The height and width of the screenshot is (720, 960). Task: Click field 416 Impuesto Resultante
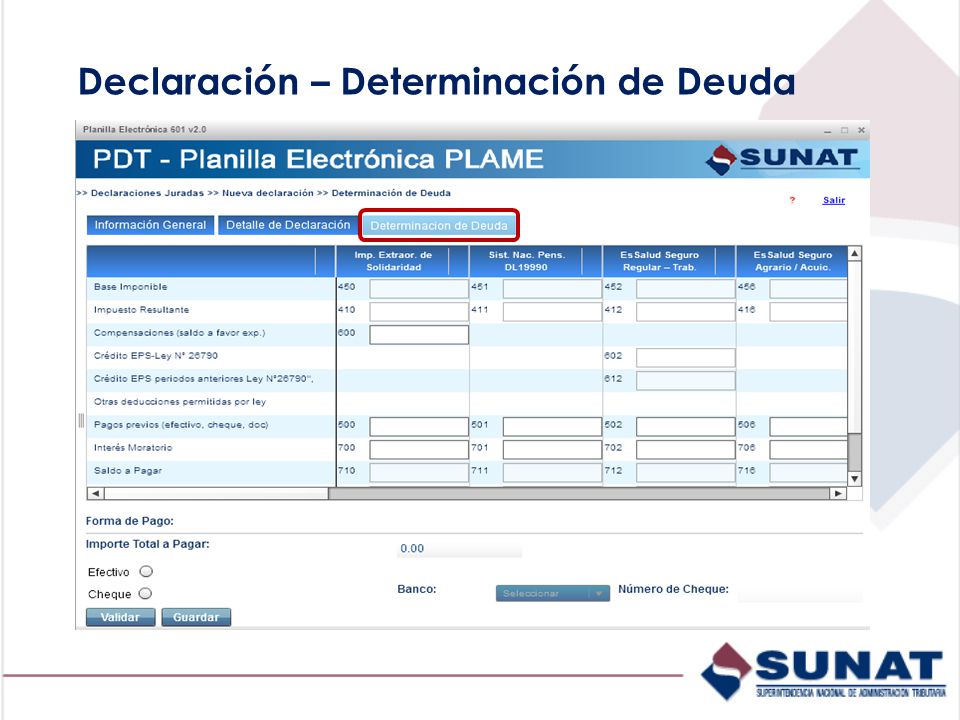click(808, 312)
